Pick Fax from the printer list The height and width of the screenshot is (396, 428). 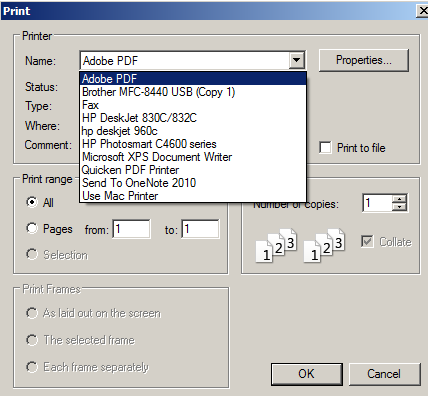tap(193, 105)
